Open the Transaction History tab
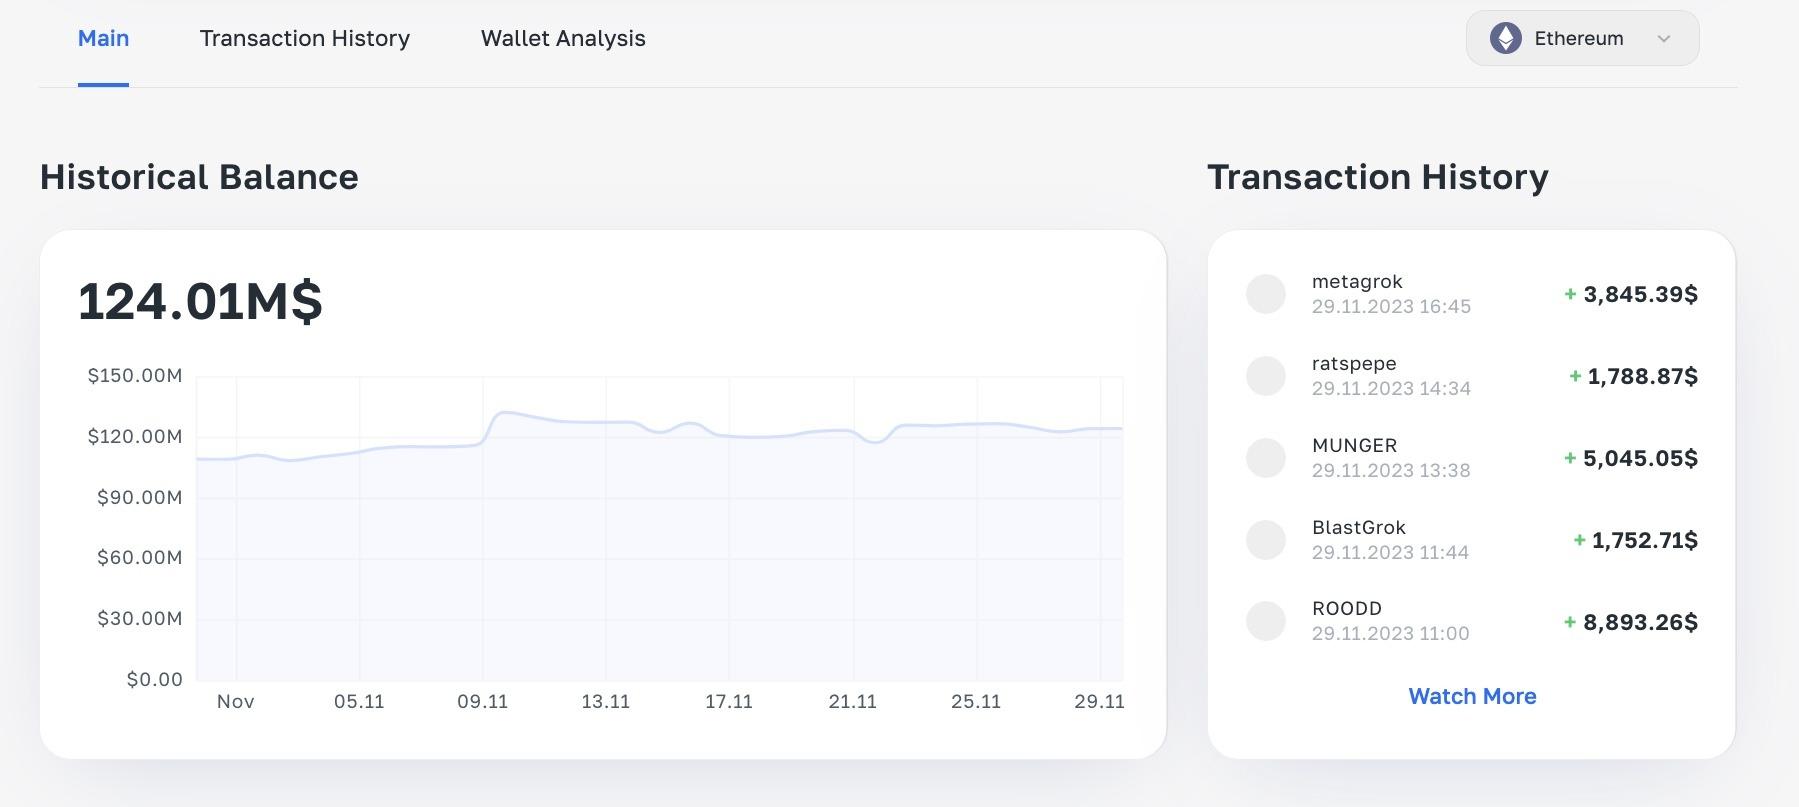The height and width of the screenshot is (807, 1799). click(305, 39)
